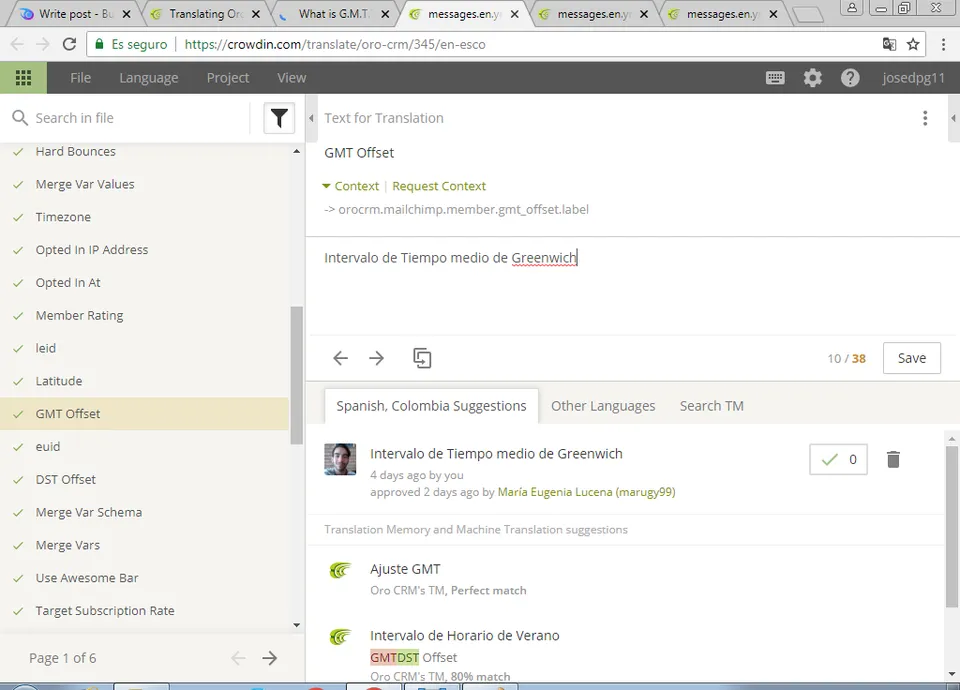Image resolution: width=960 pixels, height=690 pixels.
Task: Click Oro CRM TM icon beside Ajuste GMT
Action: [x=340, y=571]
